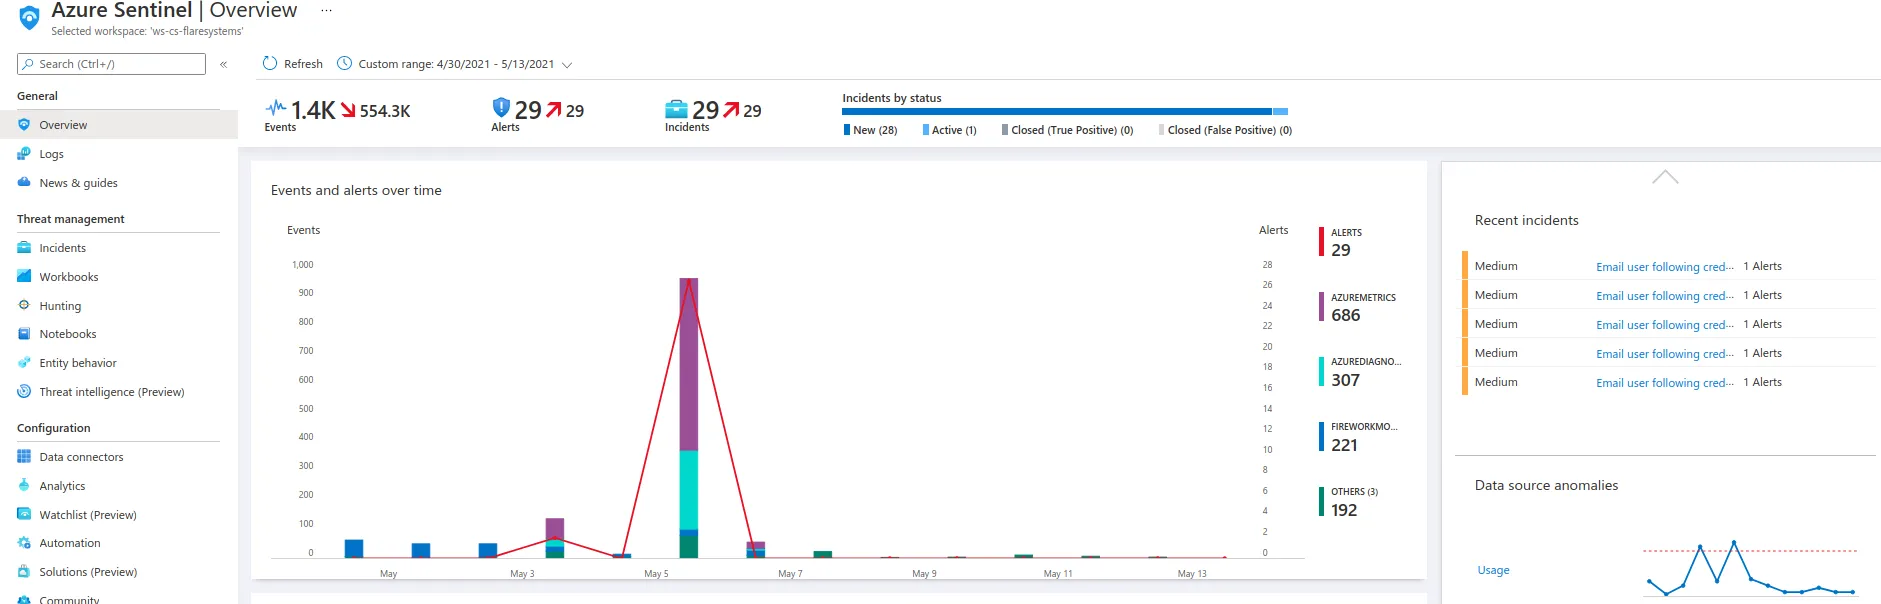1881x604 pixels.
Task: Open the Usage anomaly link
Action: [x=1493, y=570]
